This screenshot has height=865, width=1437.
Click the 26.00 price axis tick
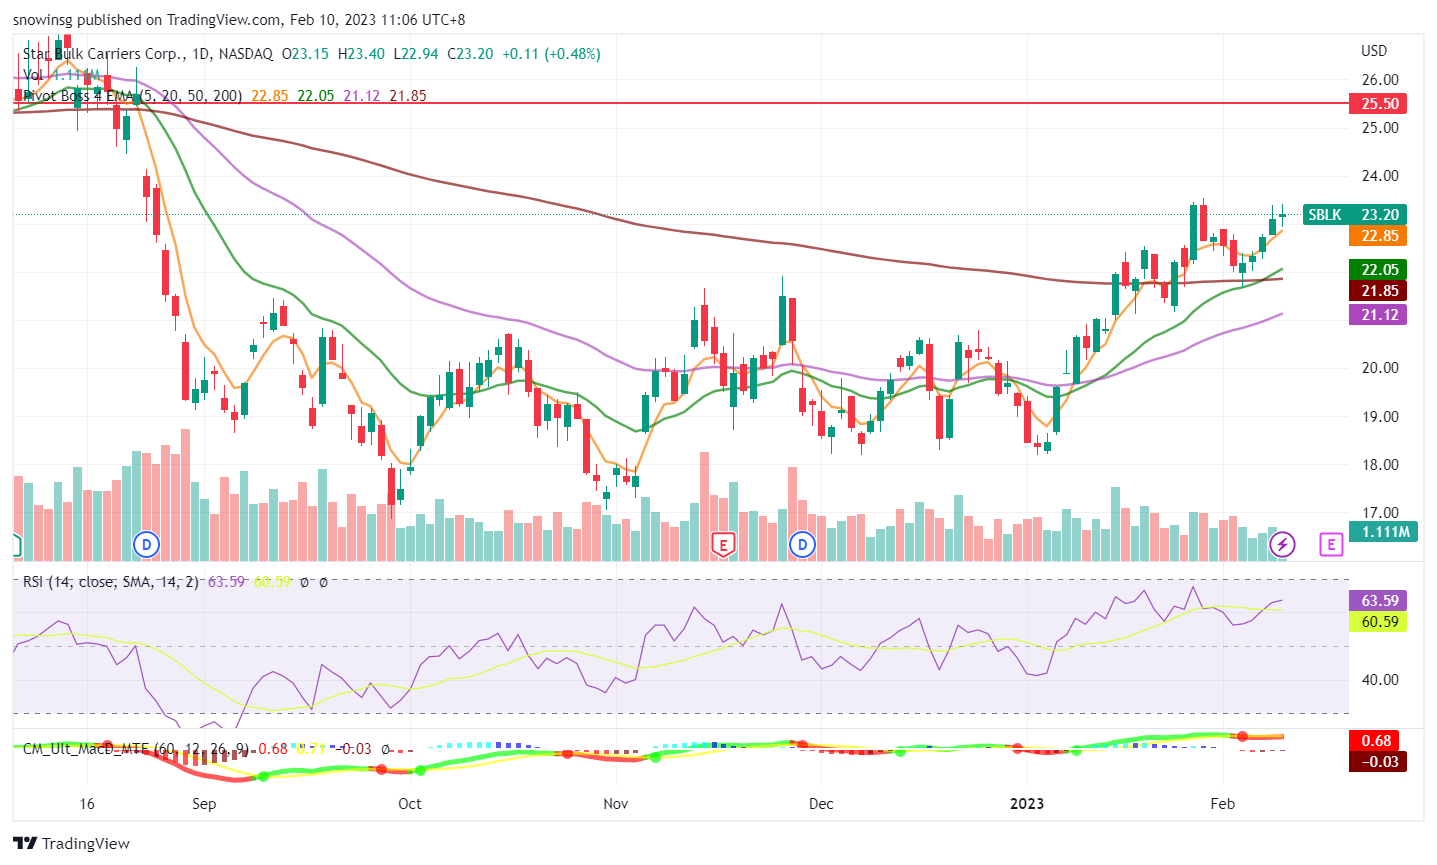point(1380,80)
